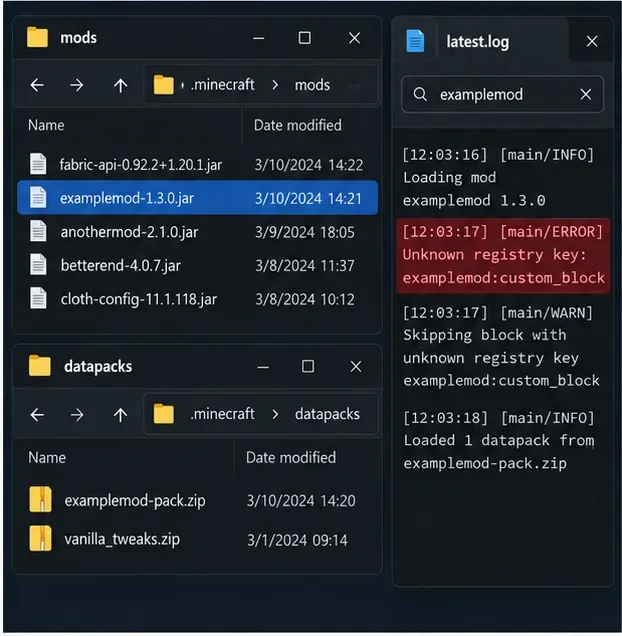This screenshot has height=636, width=622.
Task: Select examplemod-1.3.0.jar file name
Action: click(x=127, y=198)
